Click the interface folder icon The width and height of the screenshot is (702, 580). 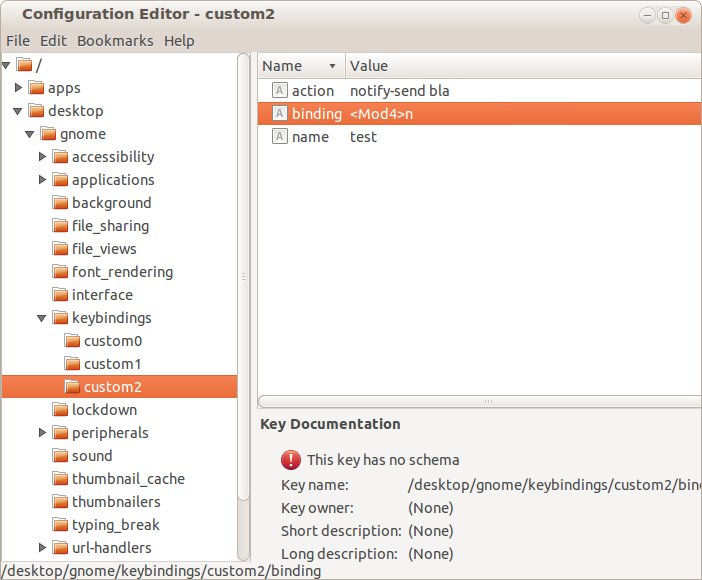coord(60,295)
